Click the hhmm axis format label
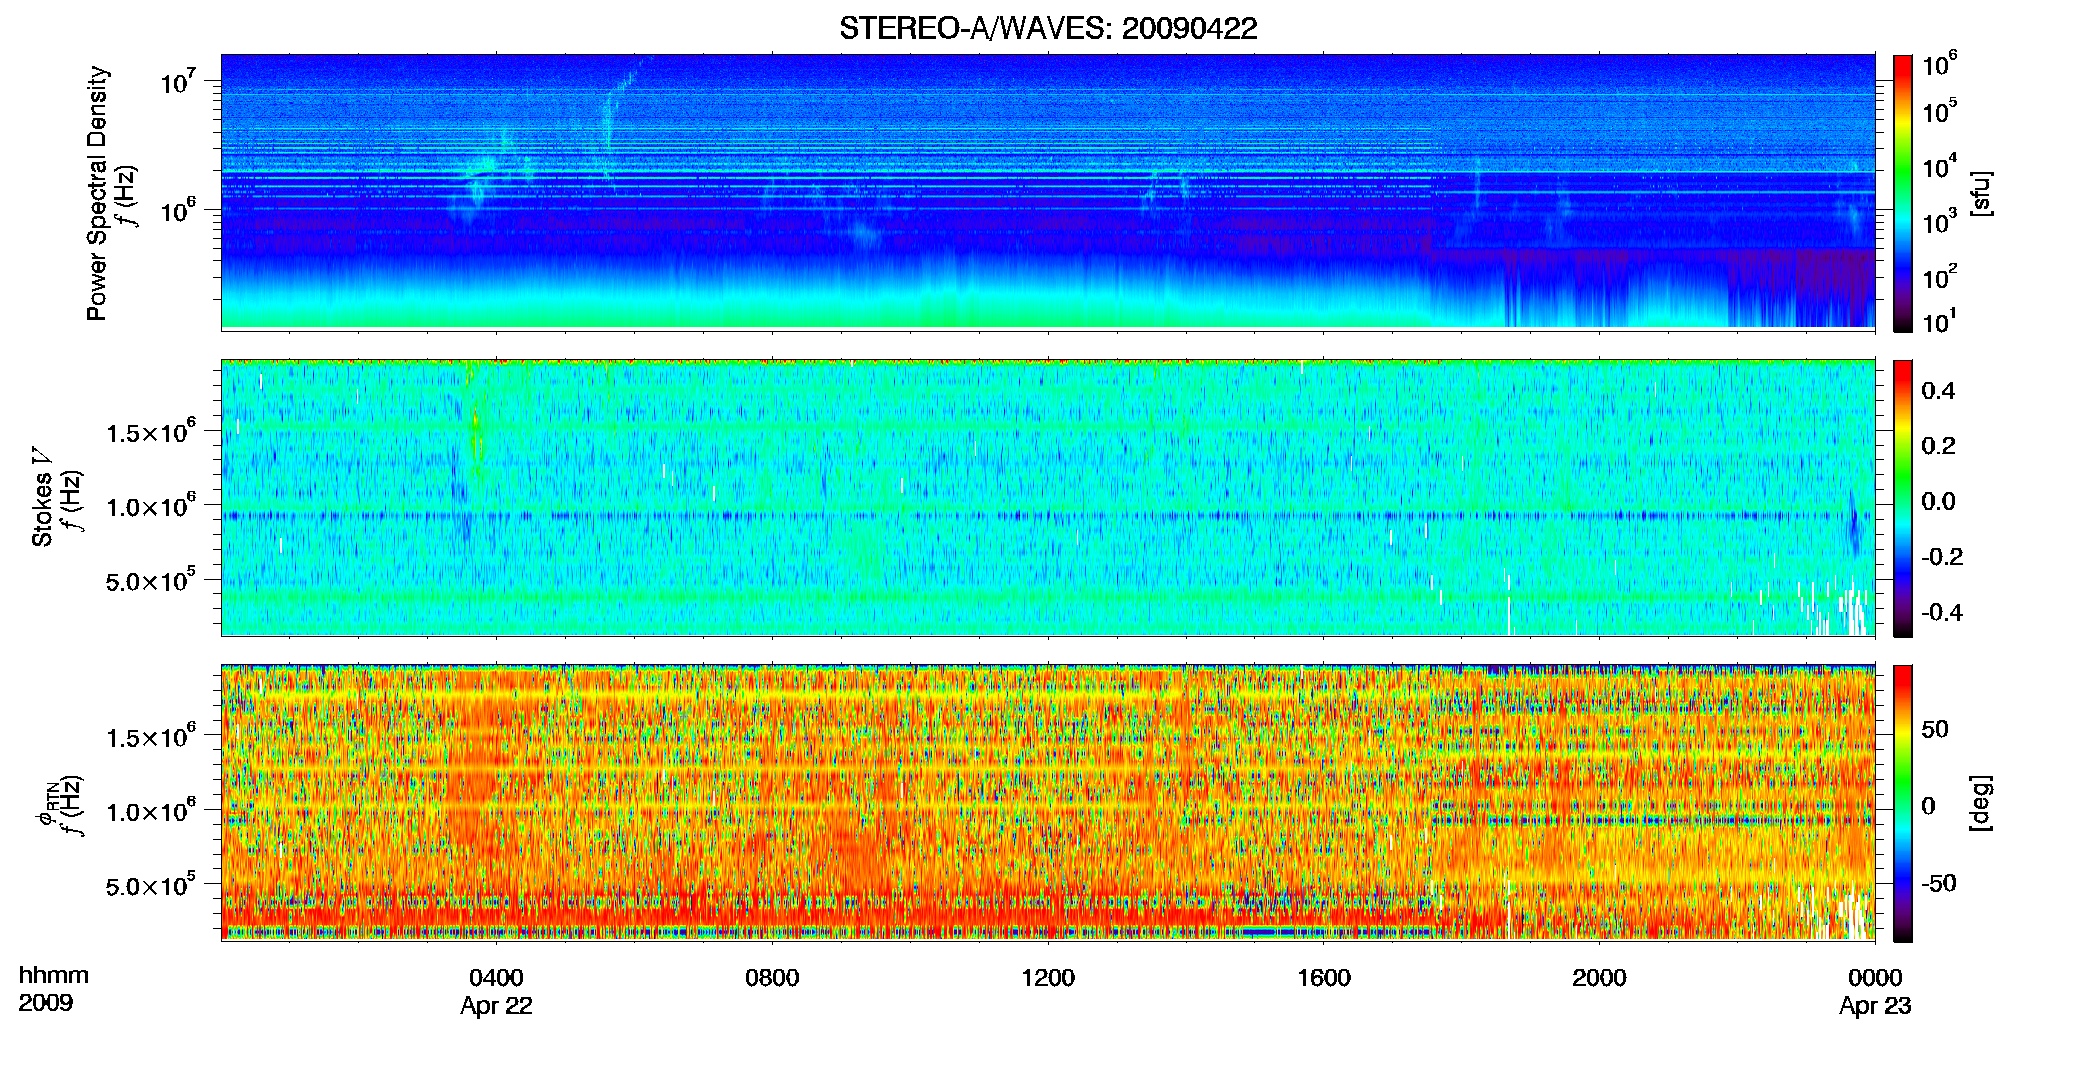 [x=54, y=976]
